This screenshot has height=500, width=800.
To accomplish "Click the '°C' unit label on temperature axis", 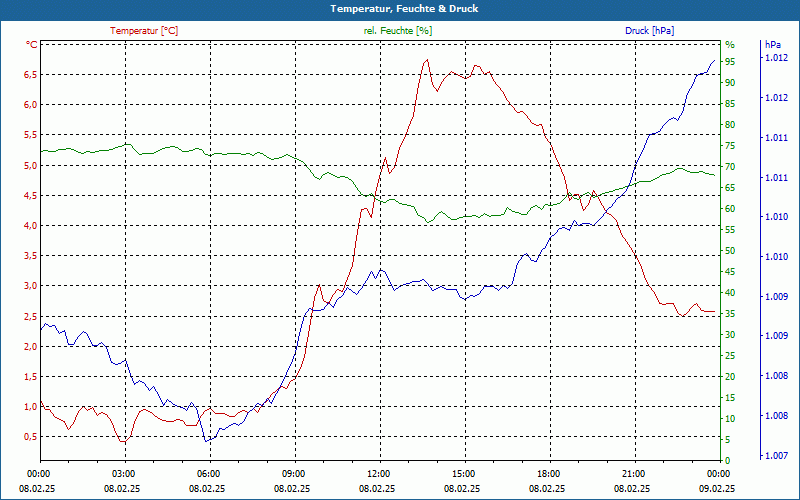I will [32, 44].
